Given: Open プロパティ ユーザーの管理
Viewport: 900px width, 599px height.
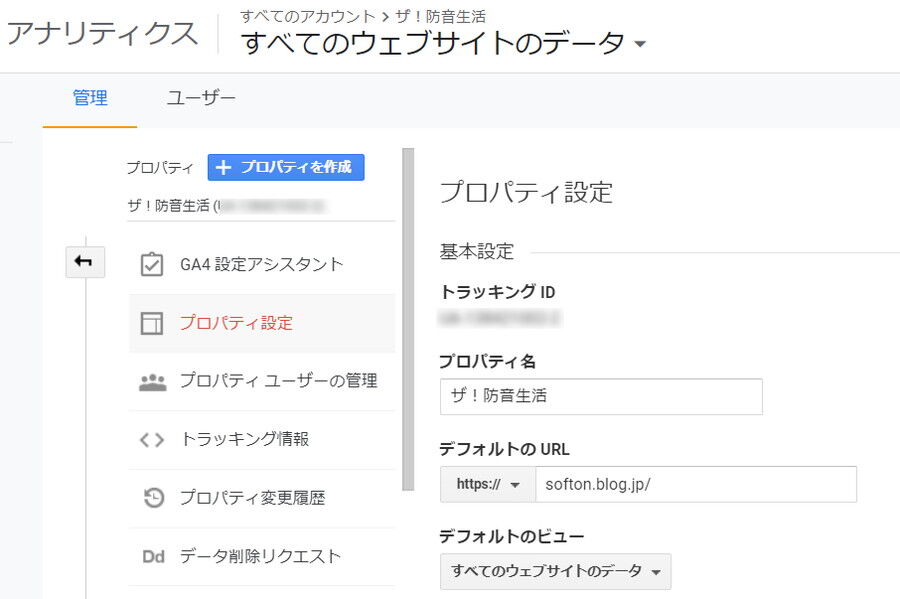Looking at the screenshot, I should pos(262,382).
